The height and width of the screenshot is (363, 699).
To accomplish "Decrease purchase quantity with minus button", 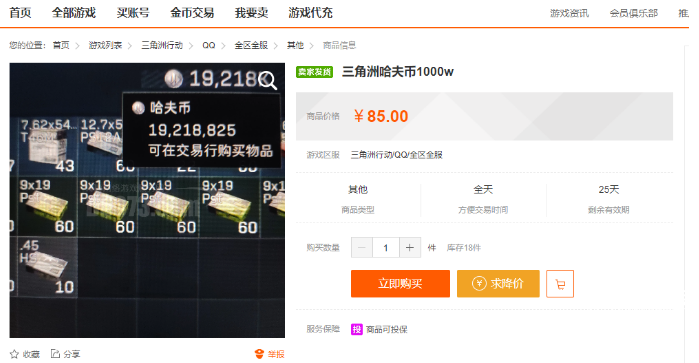I will pyautogui.click(x=362, y=248).
